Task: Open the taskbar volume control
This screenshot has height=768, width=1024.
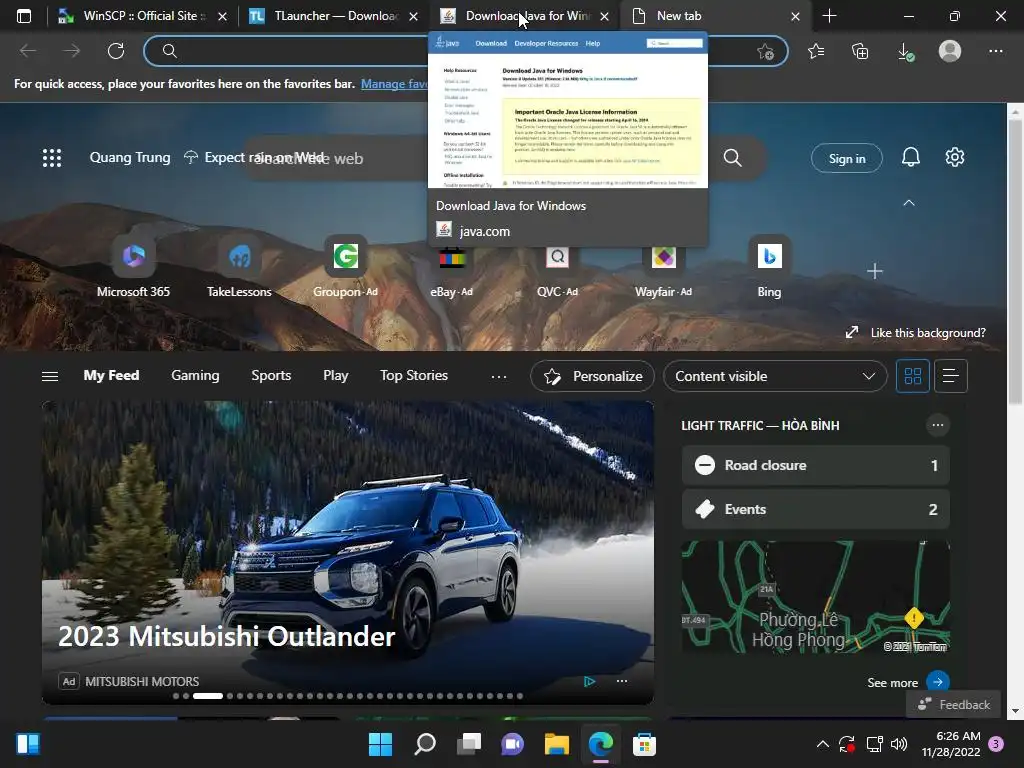Action: point(899,744)
